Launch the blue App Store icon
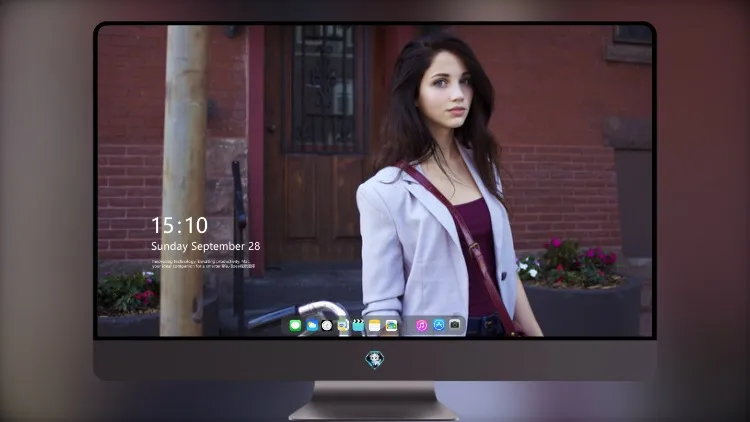The width and height of the screenshot is (750, 422). [x=439, y=325]
